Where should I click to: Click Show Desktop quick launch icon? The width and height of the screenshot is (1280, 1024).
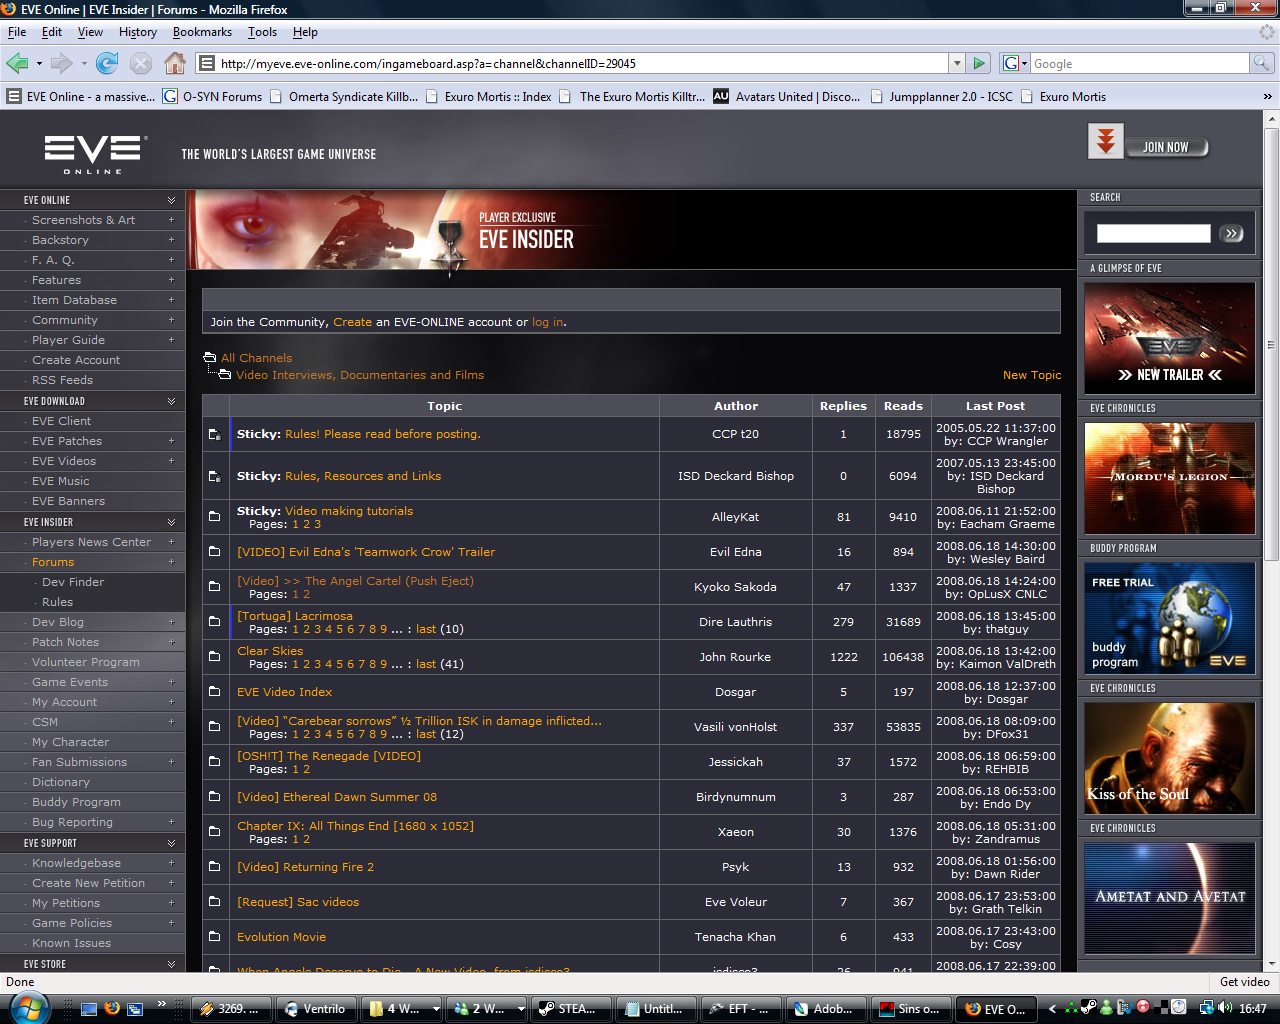pos(89,1008)
